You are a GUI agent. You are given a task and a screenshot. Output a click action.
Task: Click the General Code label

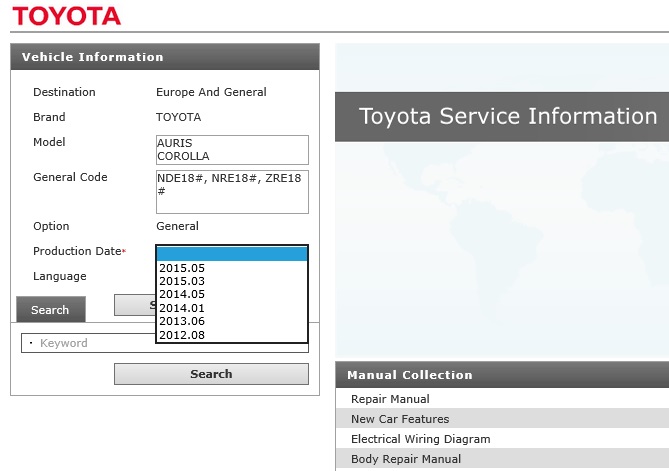click(70, 177)
